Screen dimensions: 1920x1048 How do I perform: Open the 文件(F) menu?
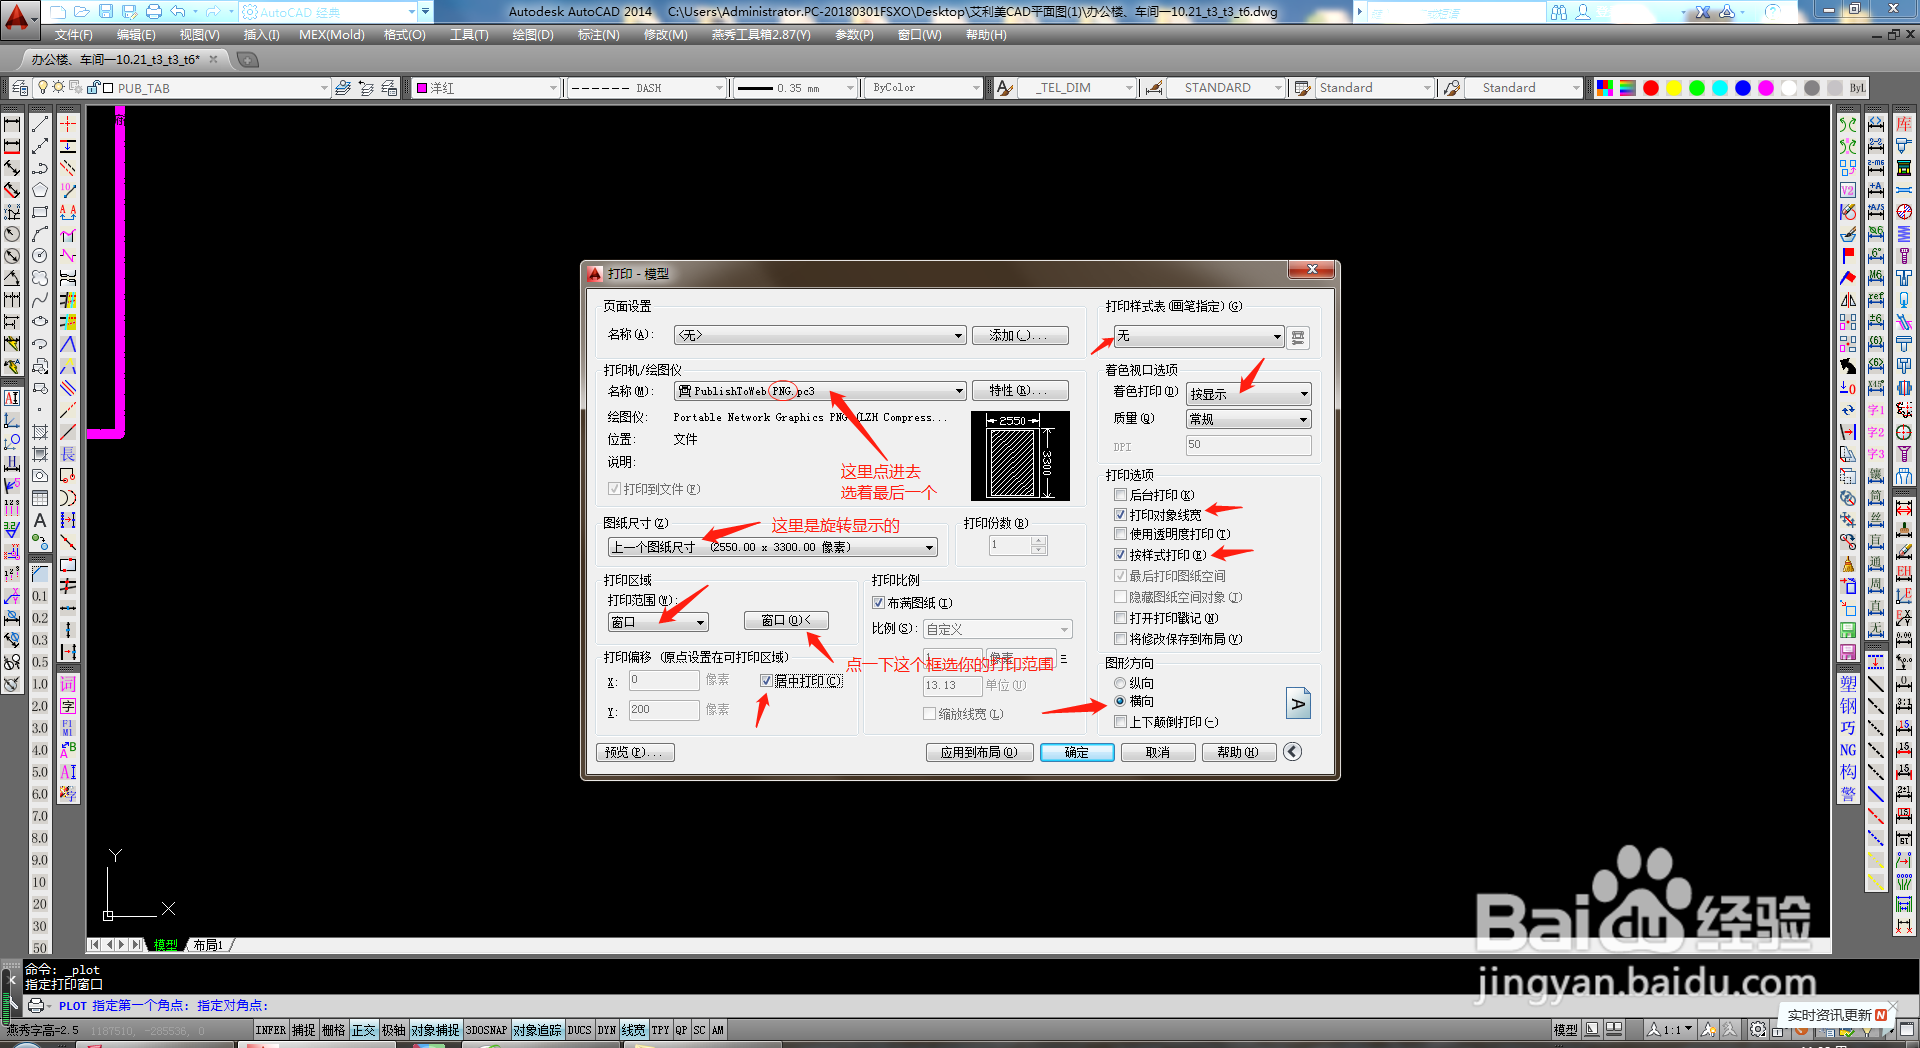pyautogui.click(x=74, y=35)
